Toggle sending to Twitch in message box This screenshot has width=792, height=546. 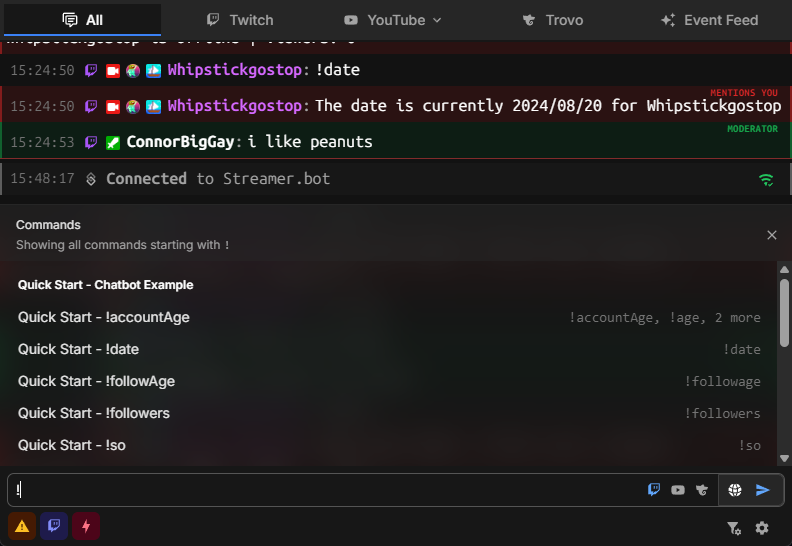click(654, 489)
